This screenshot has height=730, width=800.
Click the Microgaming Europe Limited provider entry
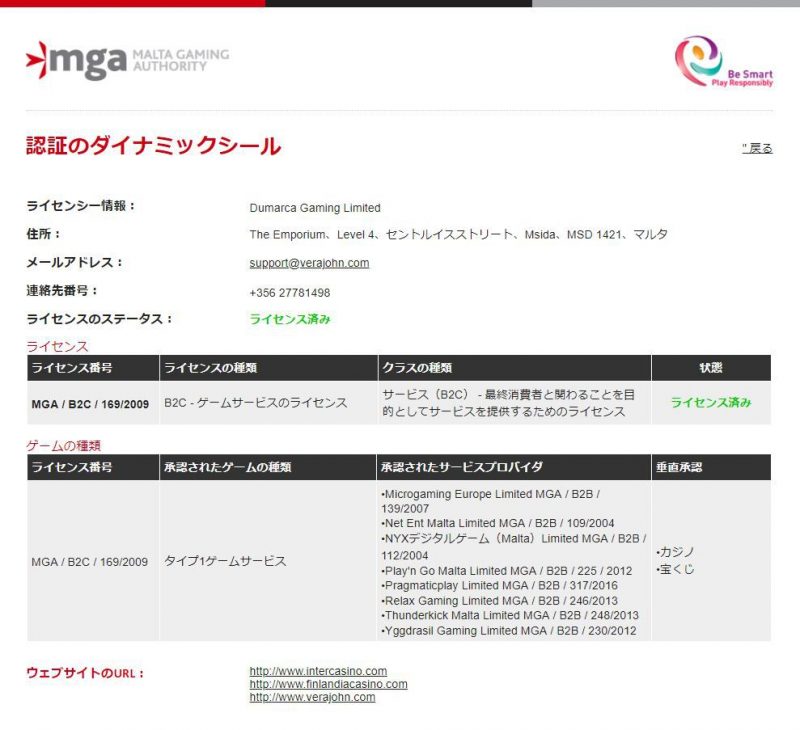click(490, 501)
